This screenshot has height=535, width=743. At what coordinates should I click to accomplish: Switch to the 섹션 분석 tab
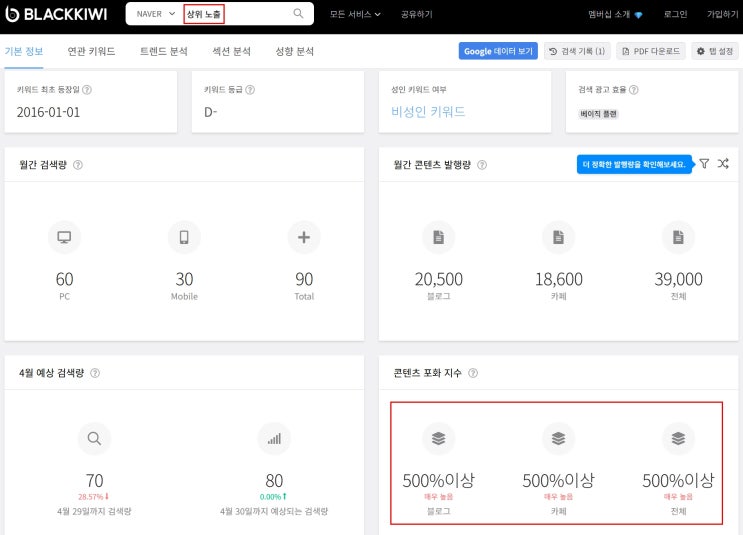pos(231,51)
